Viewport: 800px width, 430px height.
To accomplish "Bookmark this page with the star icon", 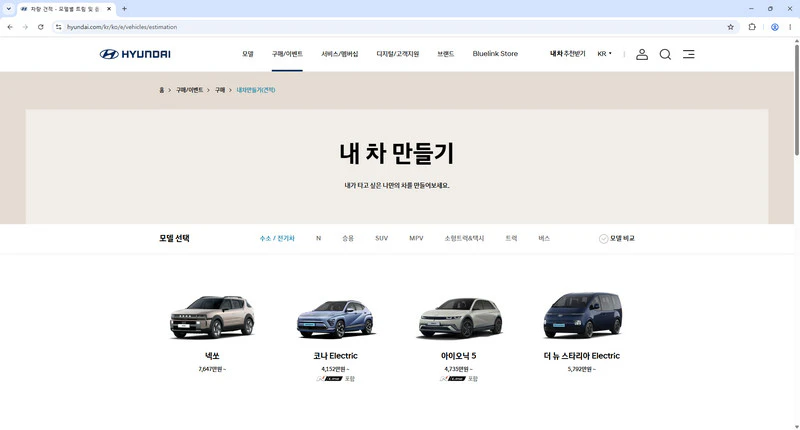I will click(730, 27).
